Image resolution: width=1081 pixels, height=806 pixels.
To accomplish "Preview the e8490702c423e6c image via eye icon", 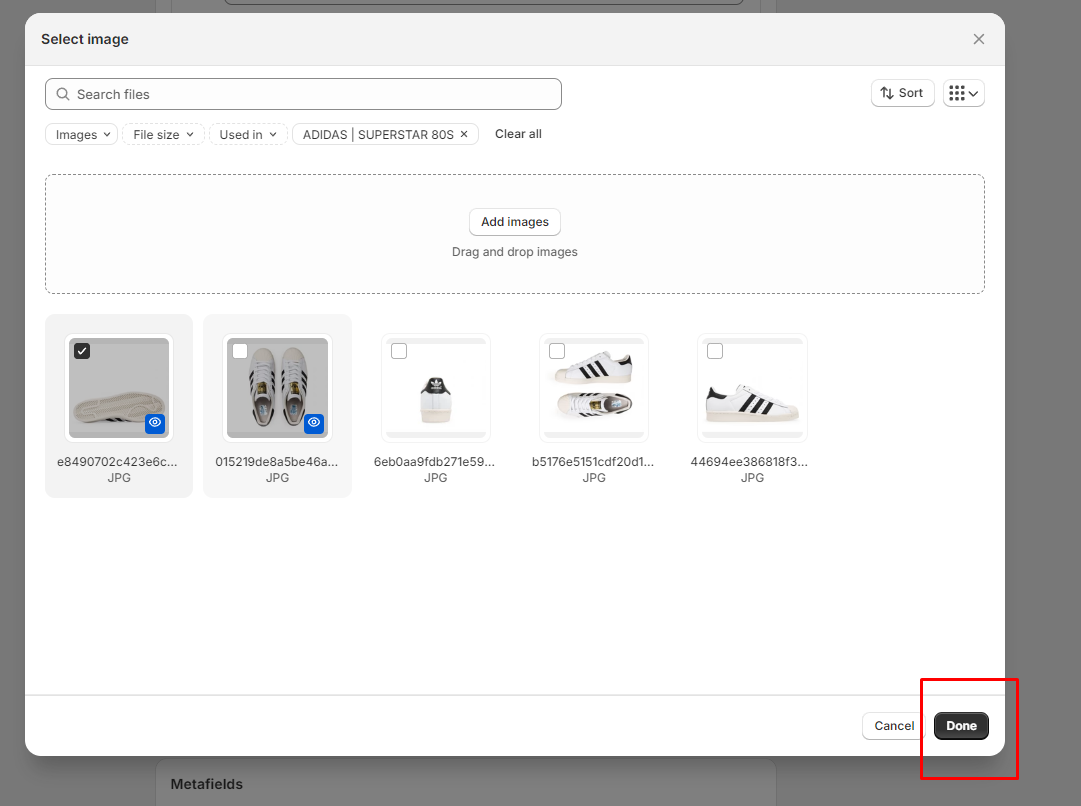I will (155, 423).
